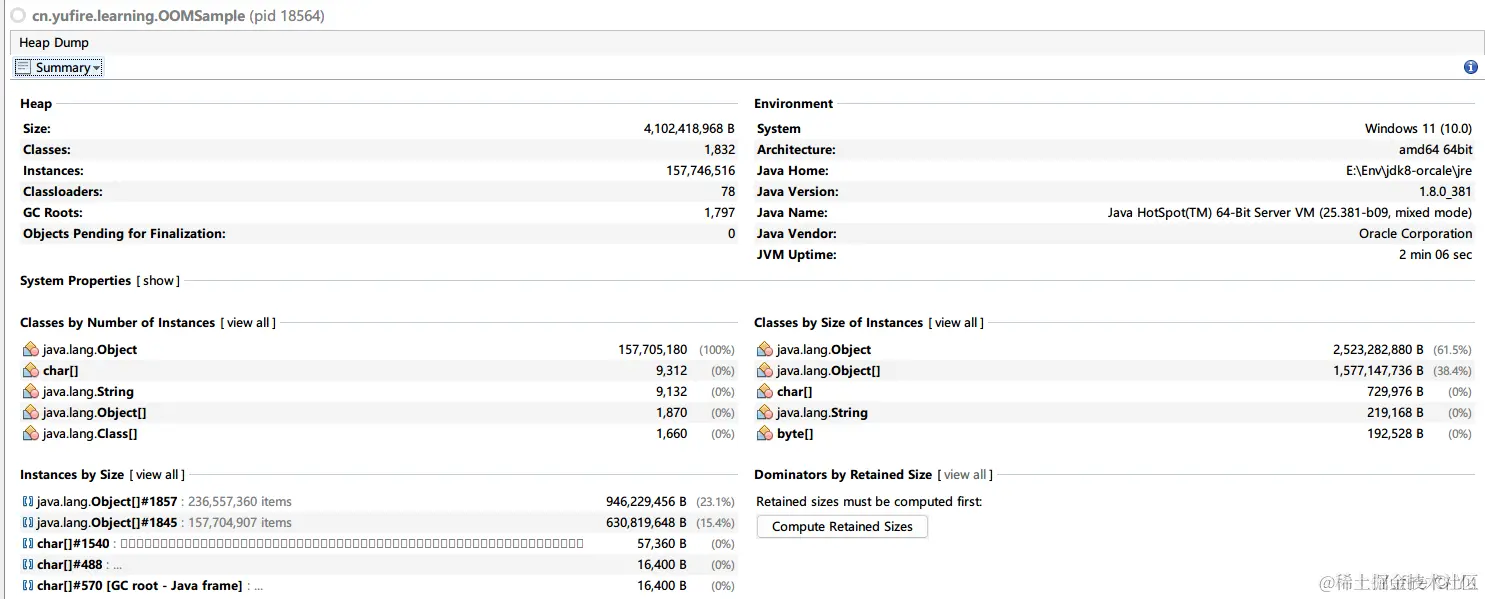Click class icon of java.lang.Object[] in Size of Instances
1485x599 pixels.
click(765, 371)
